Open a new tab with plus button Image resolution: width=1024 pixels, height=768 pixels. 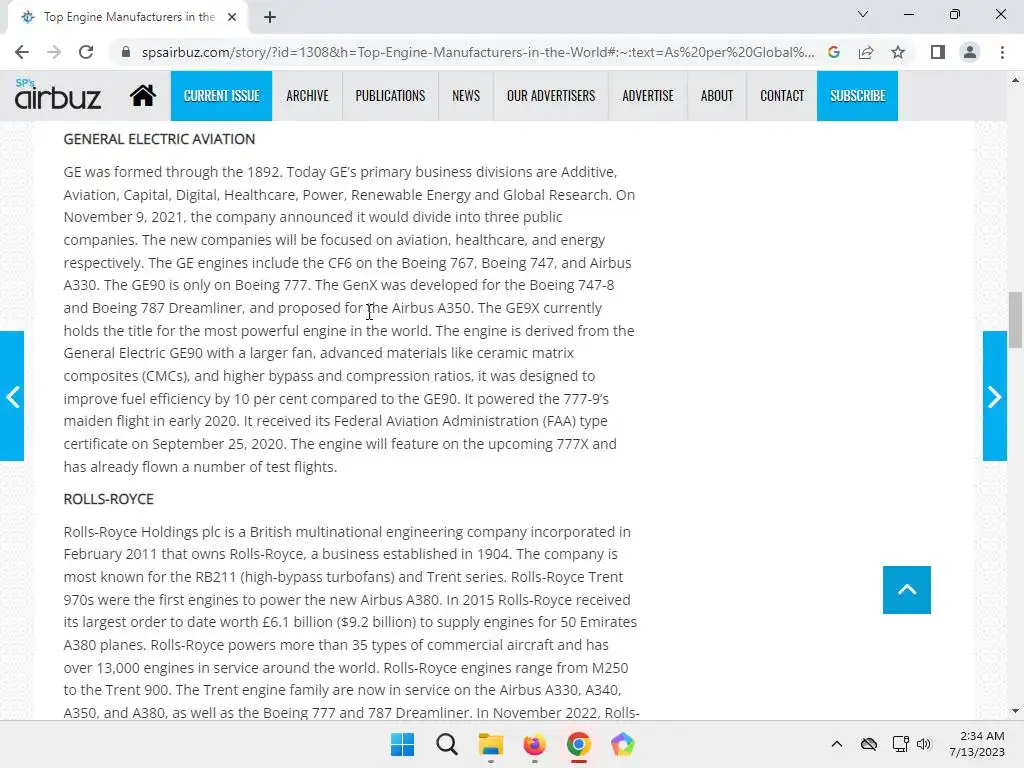[270, 17]
